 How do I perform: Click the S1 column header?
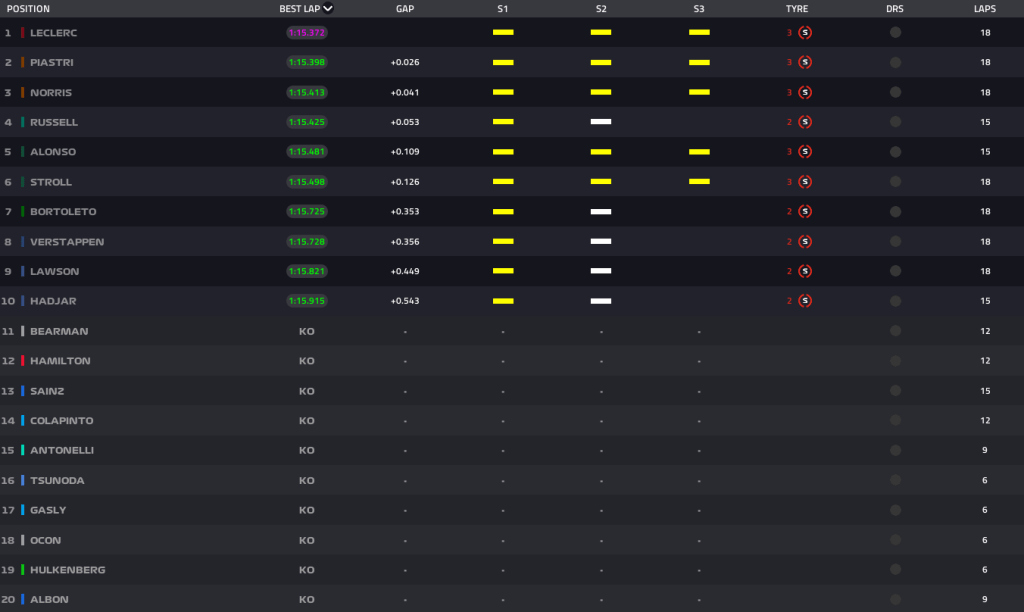coord(502,8)
